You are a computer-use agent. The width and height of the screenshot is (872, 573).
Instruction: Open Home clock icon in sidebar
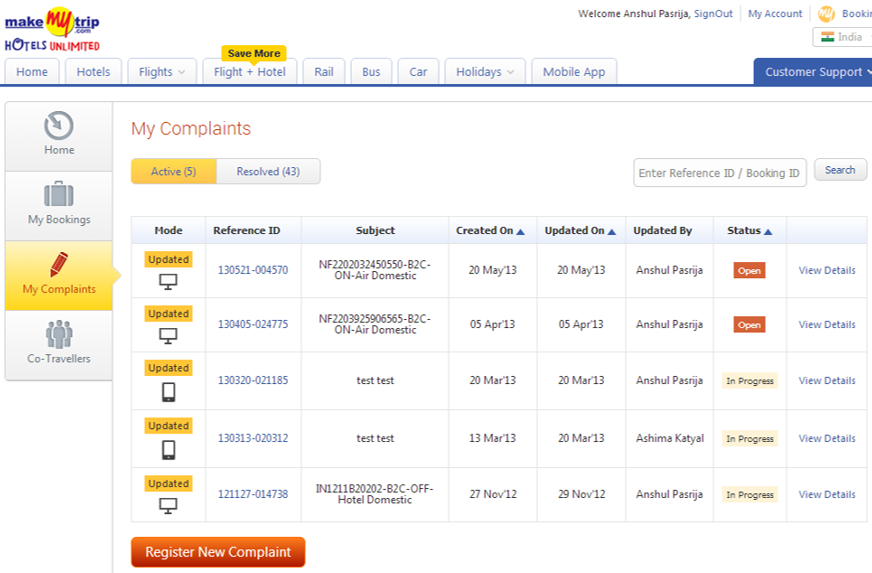point(58,125)
